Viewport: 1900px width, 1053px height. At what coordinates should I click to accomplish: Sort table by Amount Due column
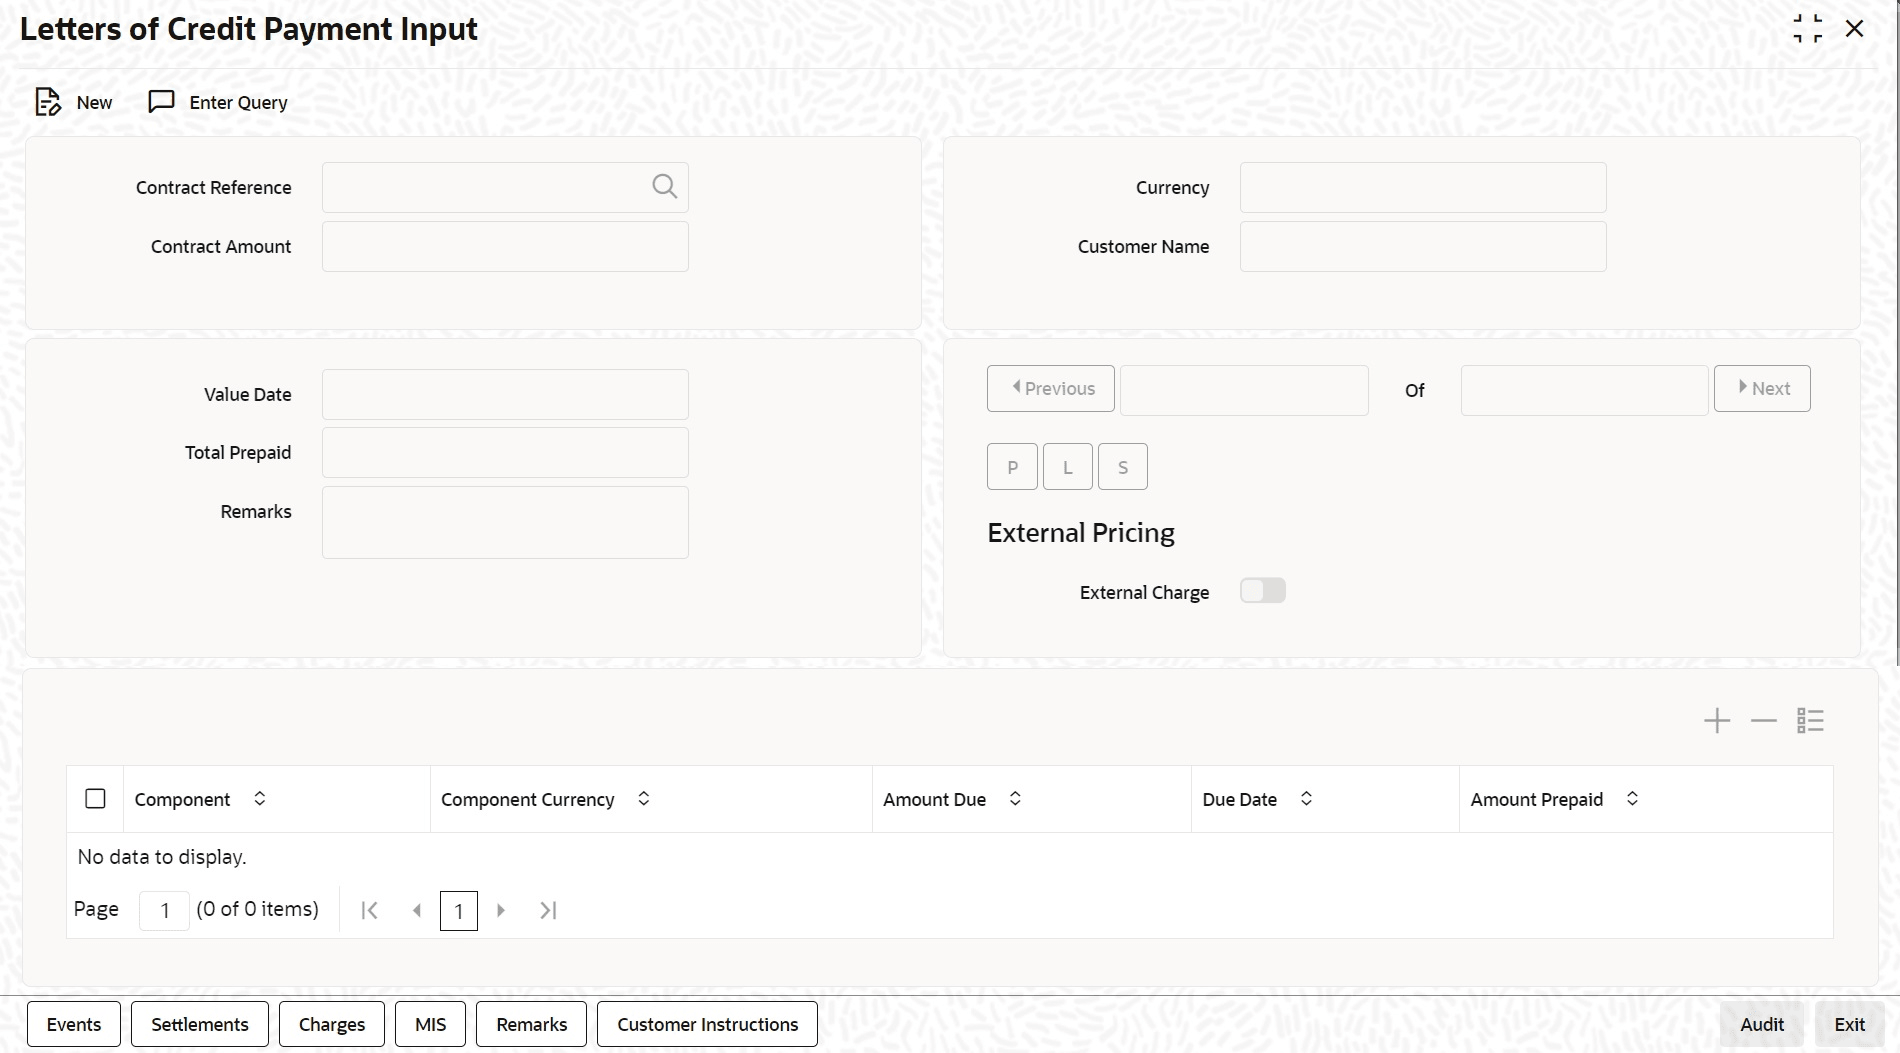click(1015, 798)
